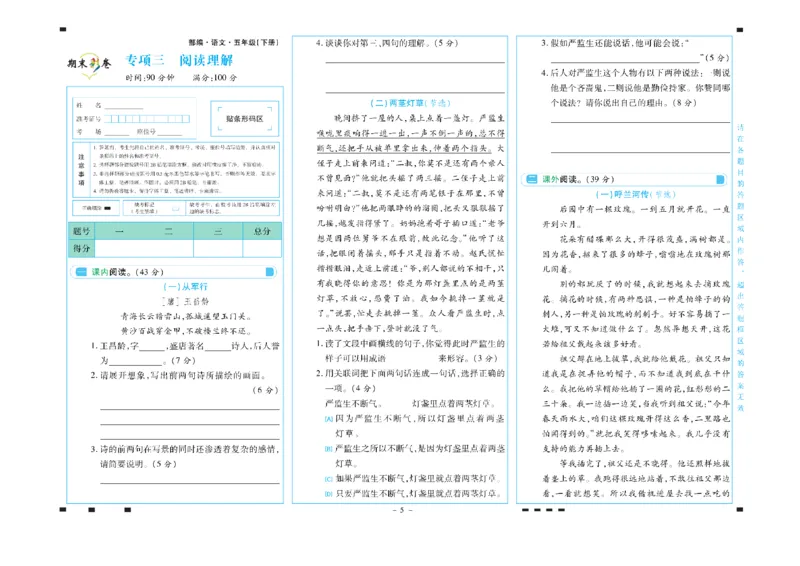The image size is (800, 566).
Task: Click the text 时间:90分钟
Action: point(149,78)
